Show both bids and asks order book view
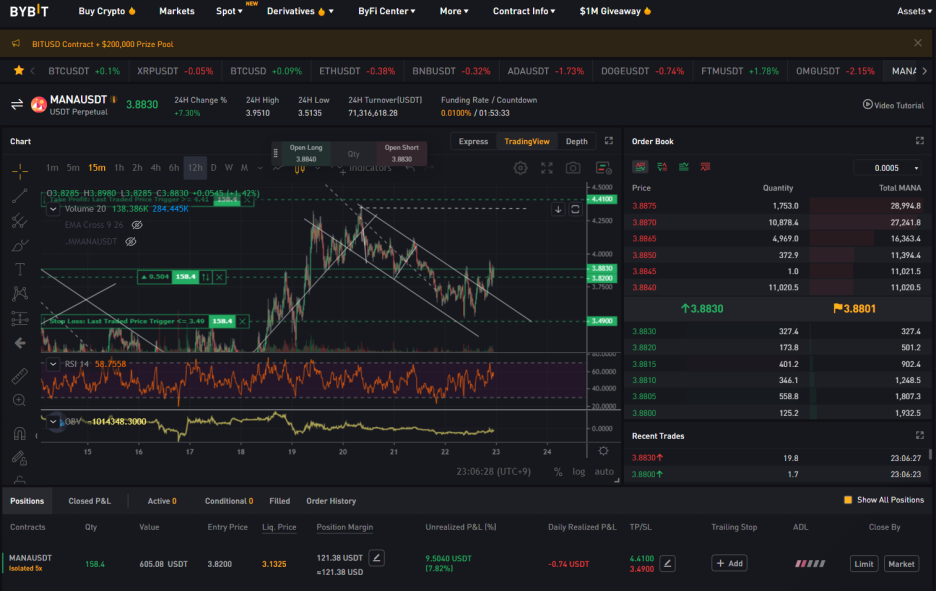The height and width of the screenshot is (591, 936). 640,167
